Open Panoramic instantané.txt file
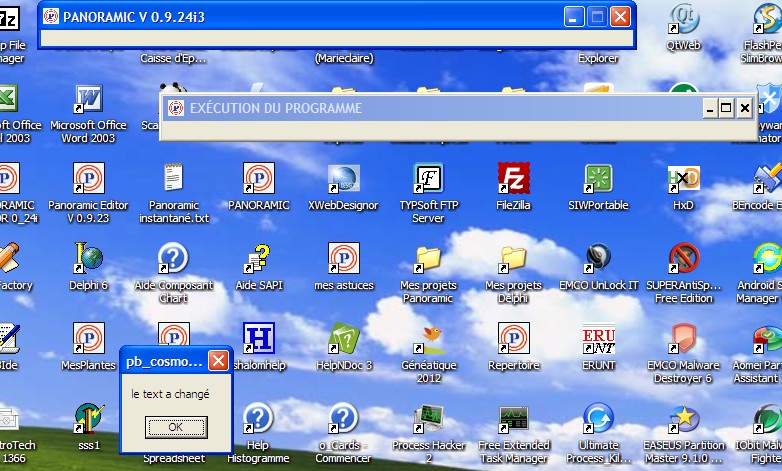Screen dimensions: 782x471 pyautogui.click(x=174, y=178)
